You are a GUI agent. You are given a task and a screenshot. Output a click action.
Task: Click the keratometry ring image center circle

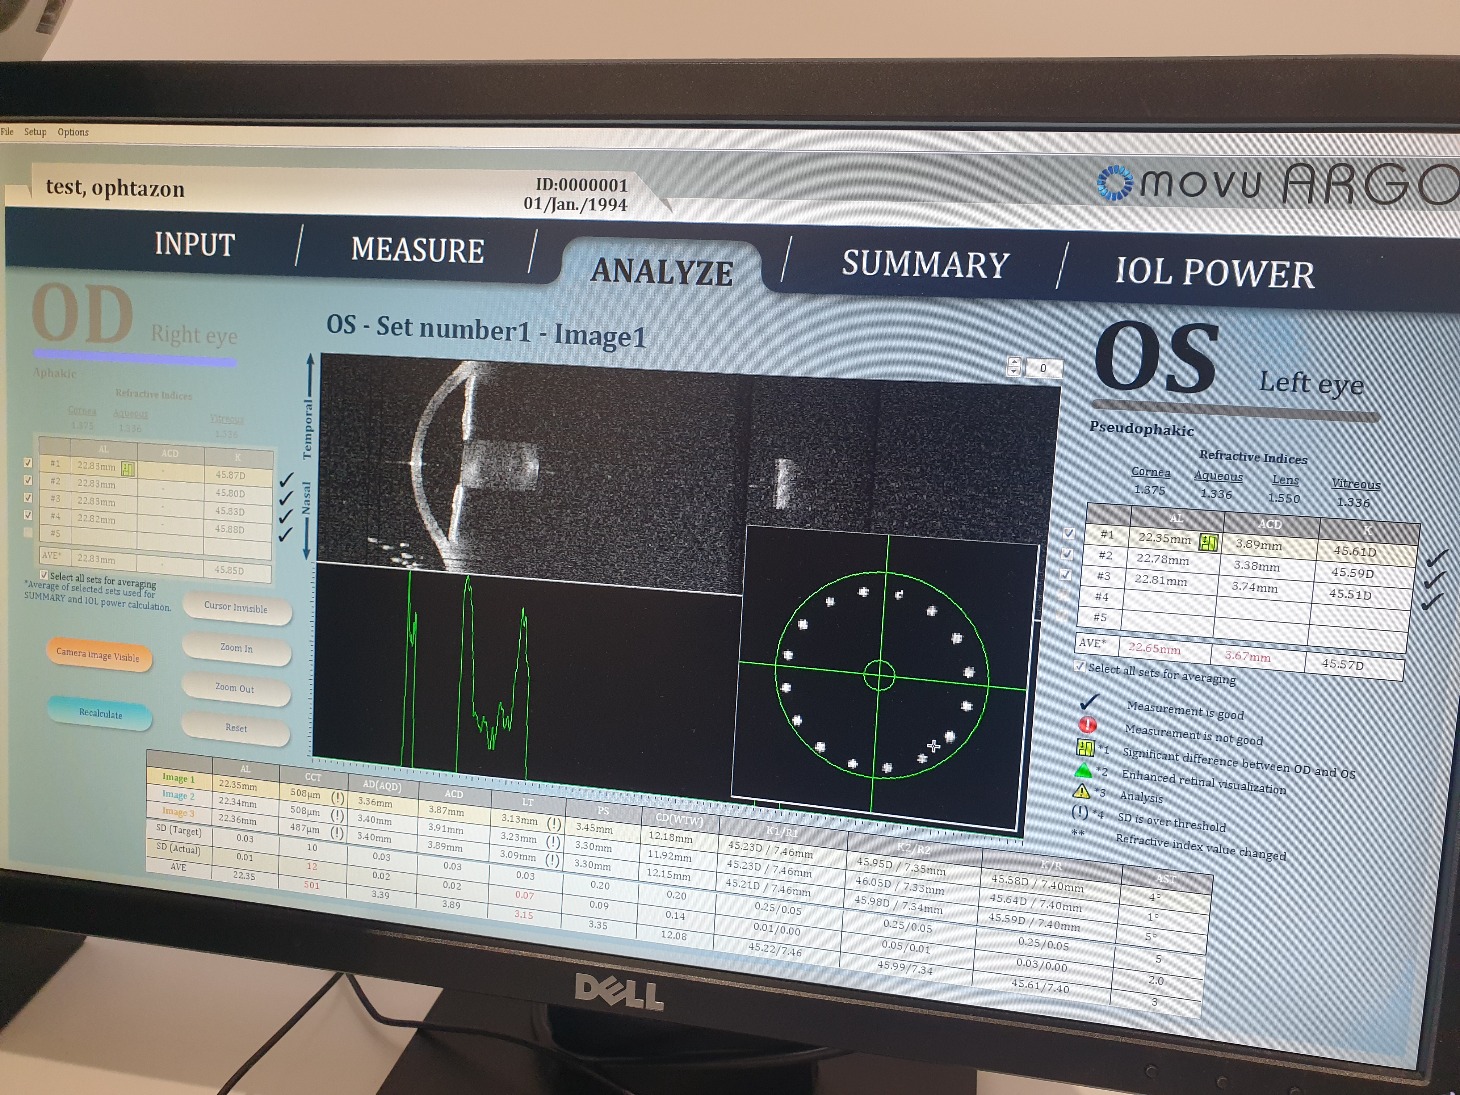point(879,676)
